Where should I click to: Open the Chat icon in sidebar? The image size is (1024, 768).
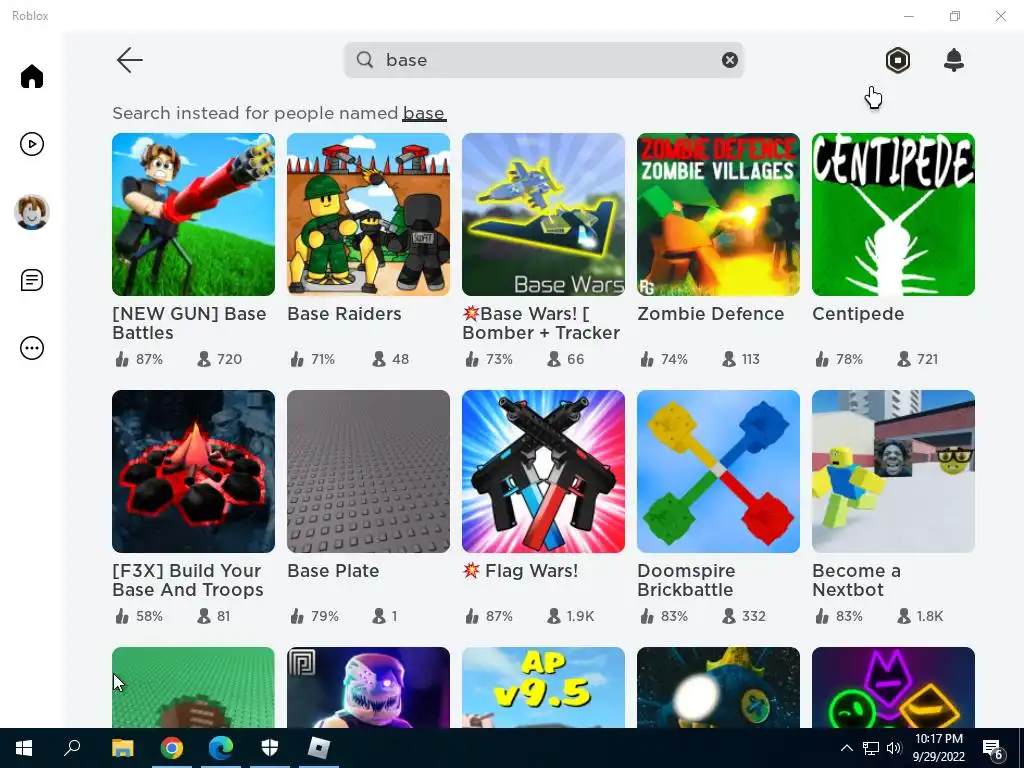(31, 280)
